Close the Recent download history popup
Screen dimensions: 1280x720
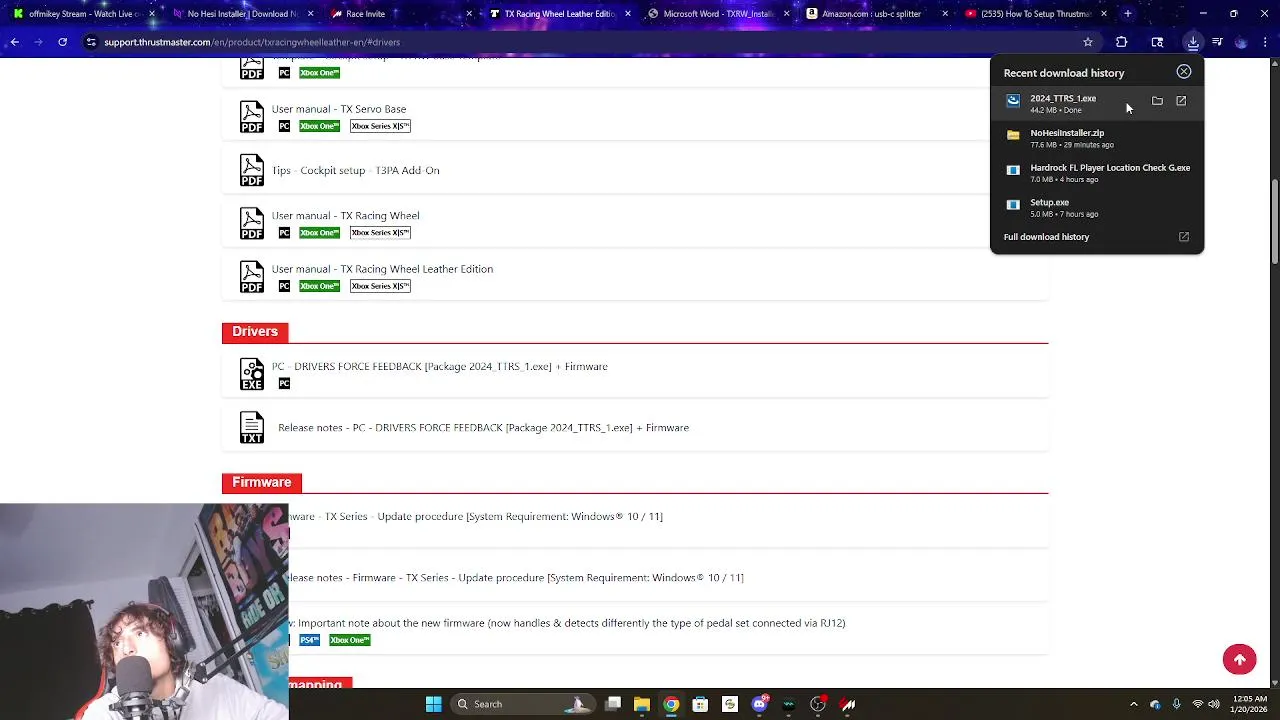coord(1184,72)
